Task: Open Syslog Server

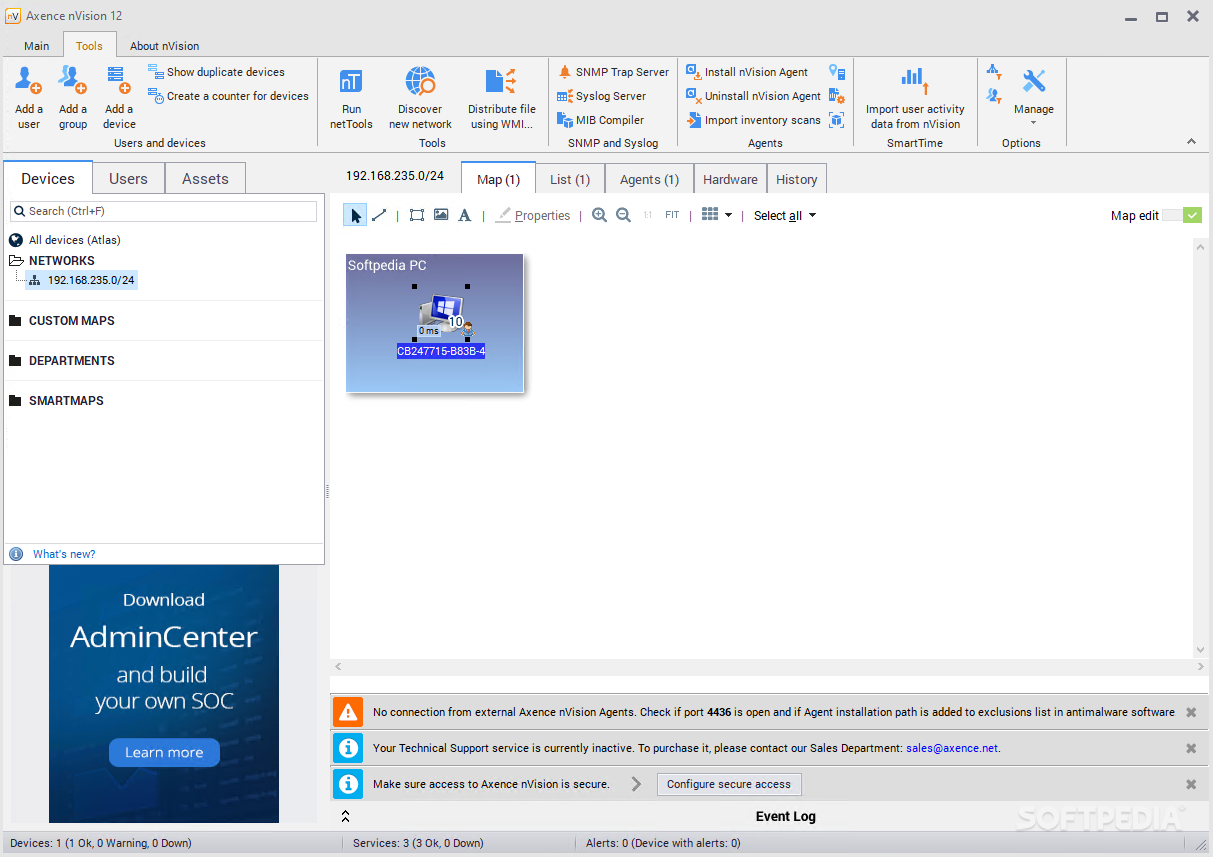Action: coord(601,96)
